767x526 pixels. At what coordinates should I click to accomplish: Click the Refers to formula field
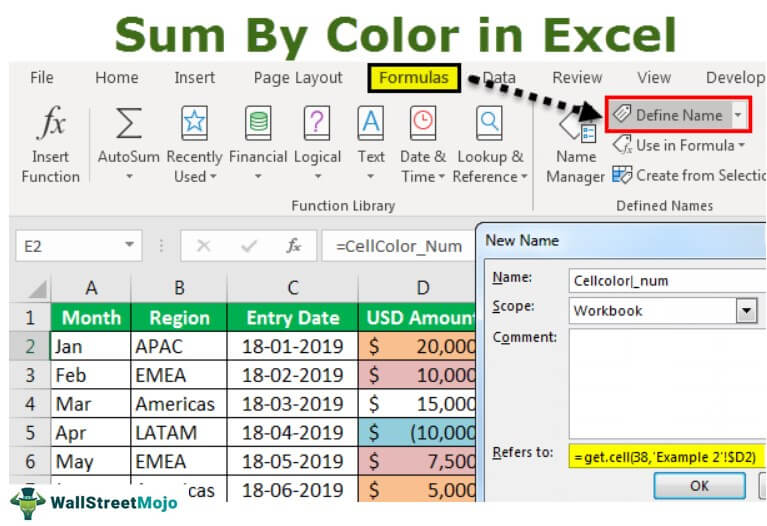pyautogui.click(x=665, y=455)
